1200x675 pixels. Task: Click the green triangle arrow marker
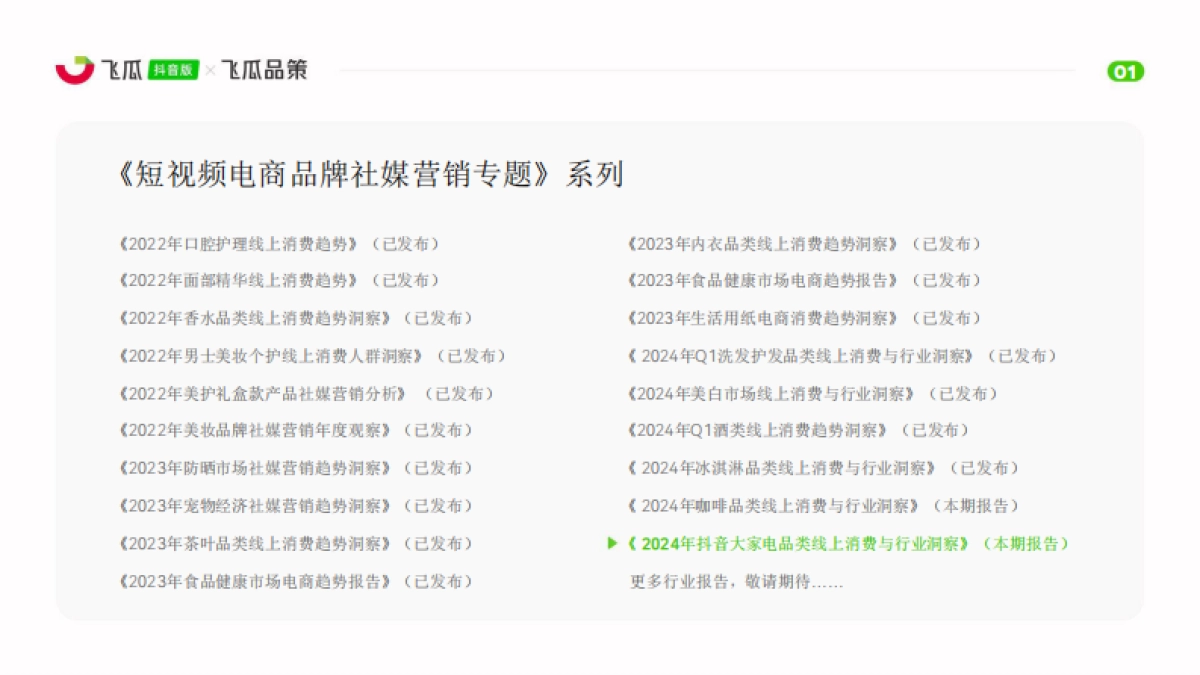[x=612, y=543]
